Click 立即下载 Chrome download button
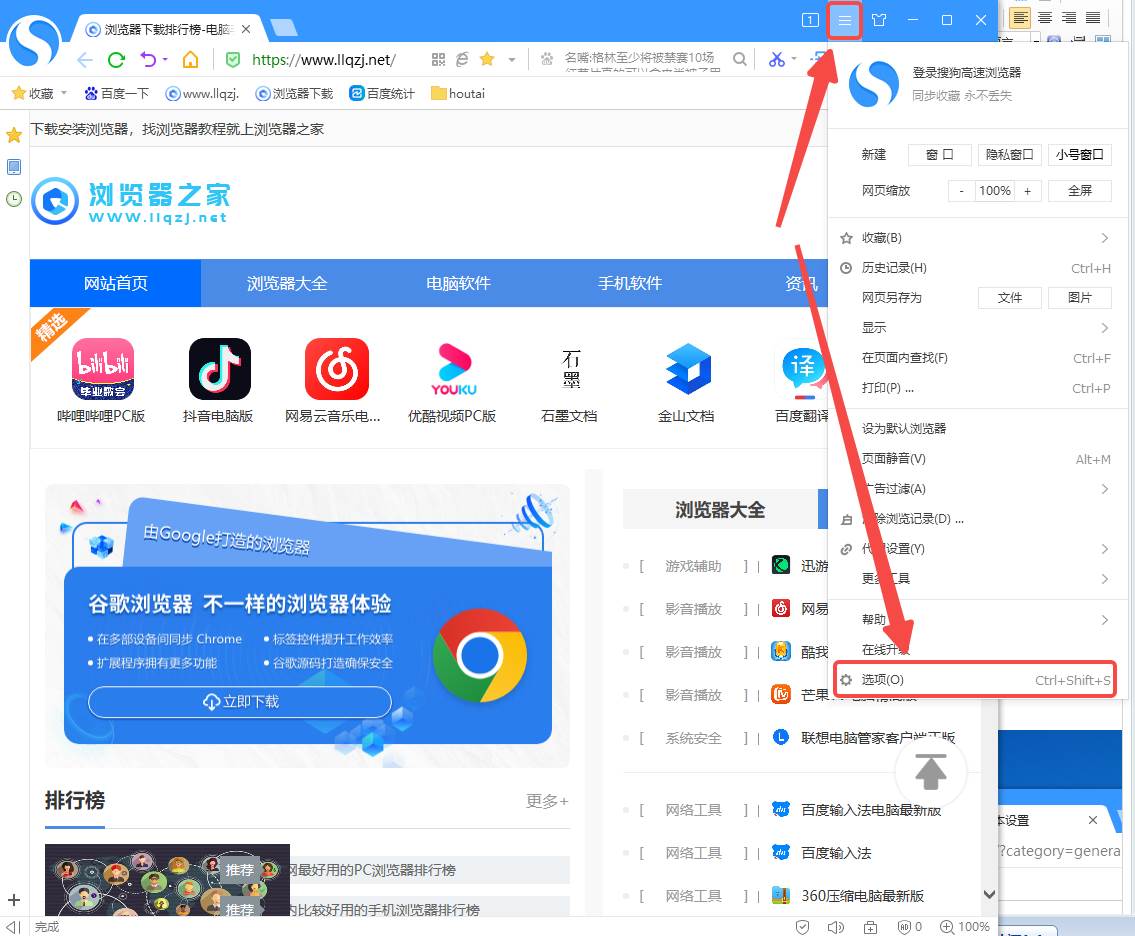This screenshot has width=1135, height=936. [240, 701]
